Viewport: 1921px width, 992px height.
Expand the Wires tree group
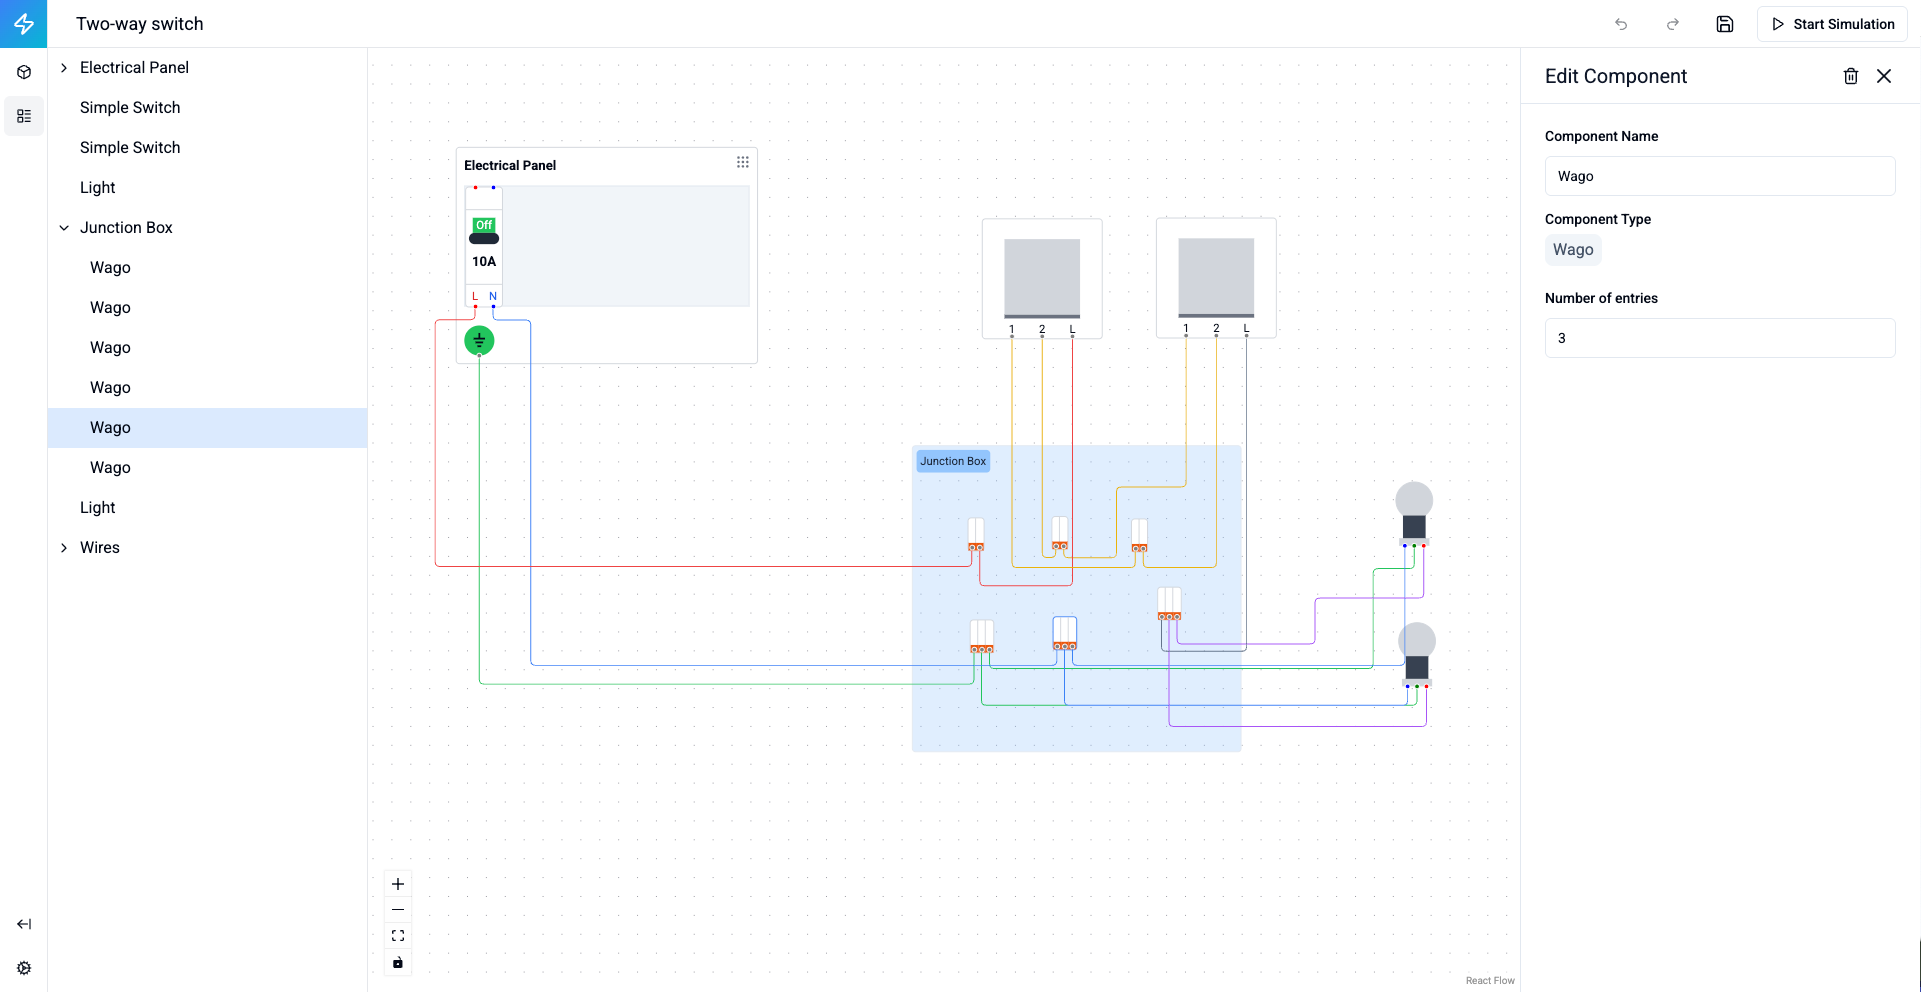64,548
